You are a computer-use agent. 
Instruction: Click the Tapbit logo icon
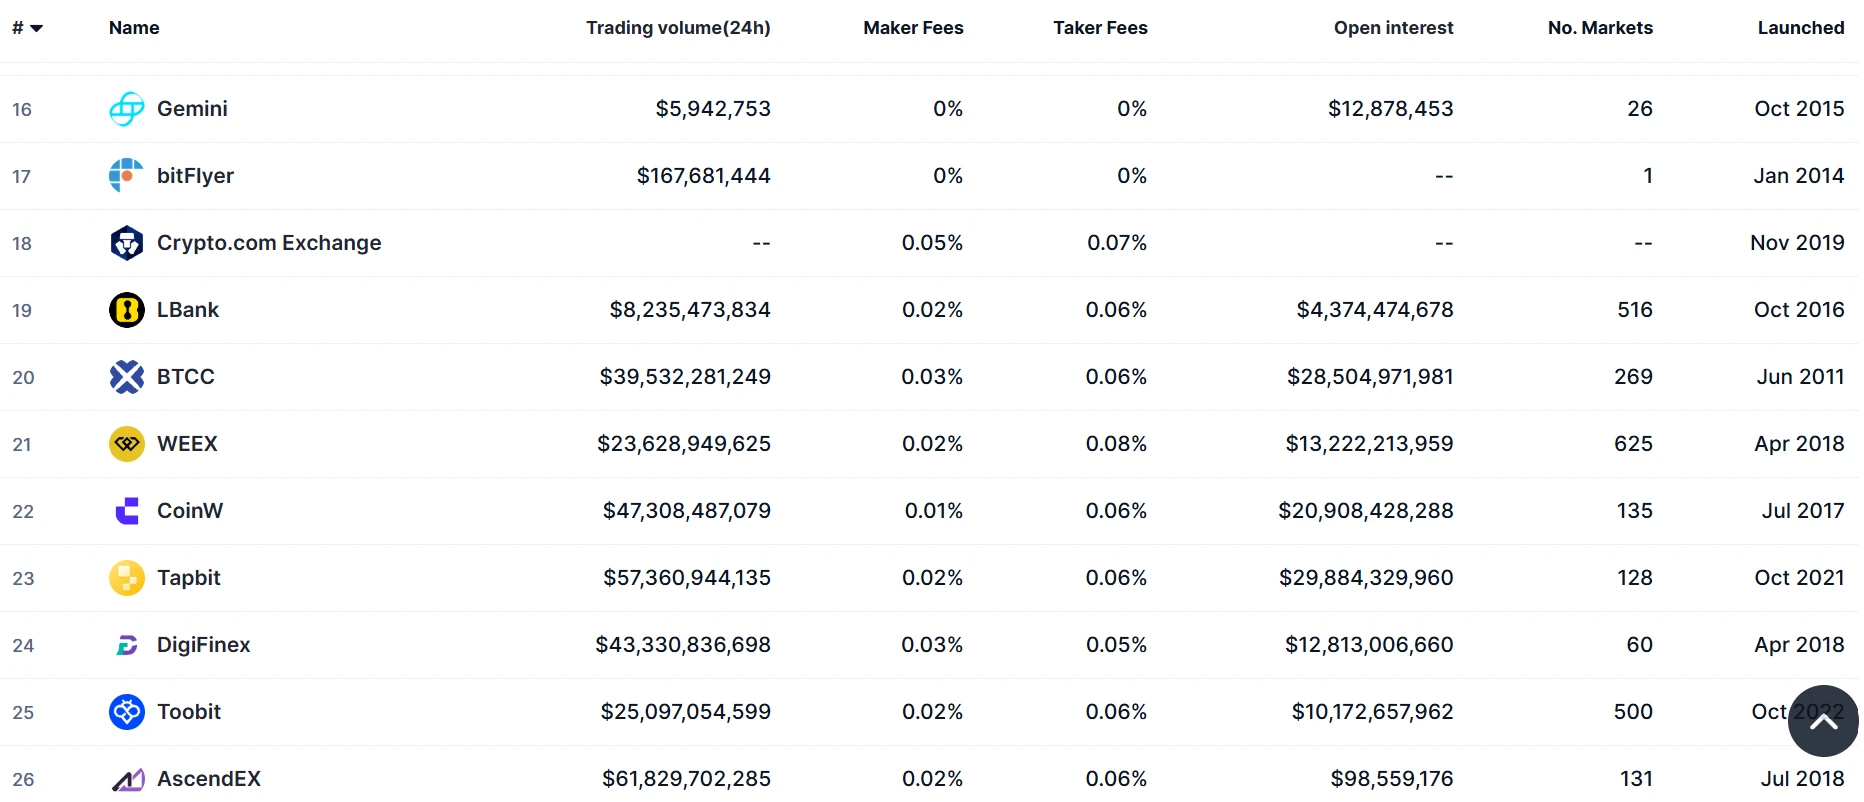coord(127,578)
